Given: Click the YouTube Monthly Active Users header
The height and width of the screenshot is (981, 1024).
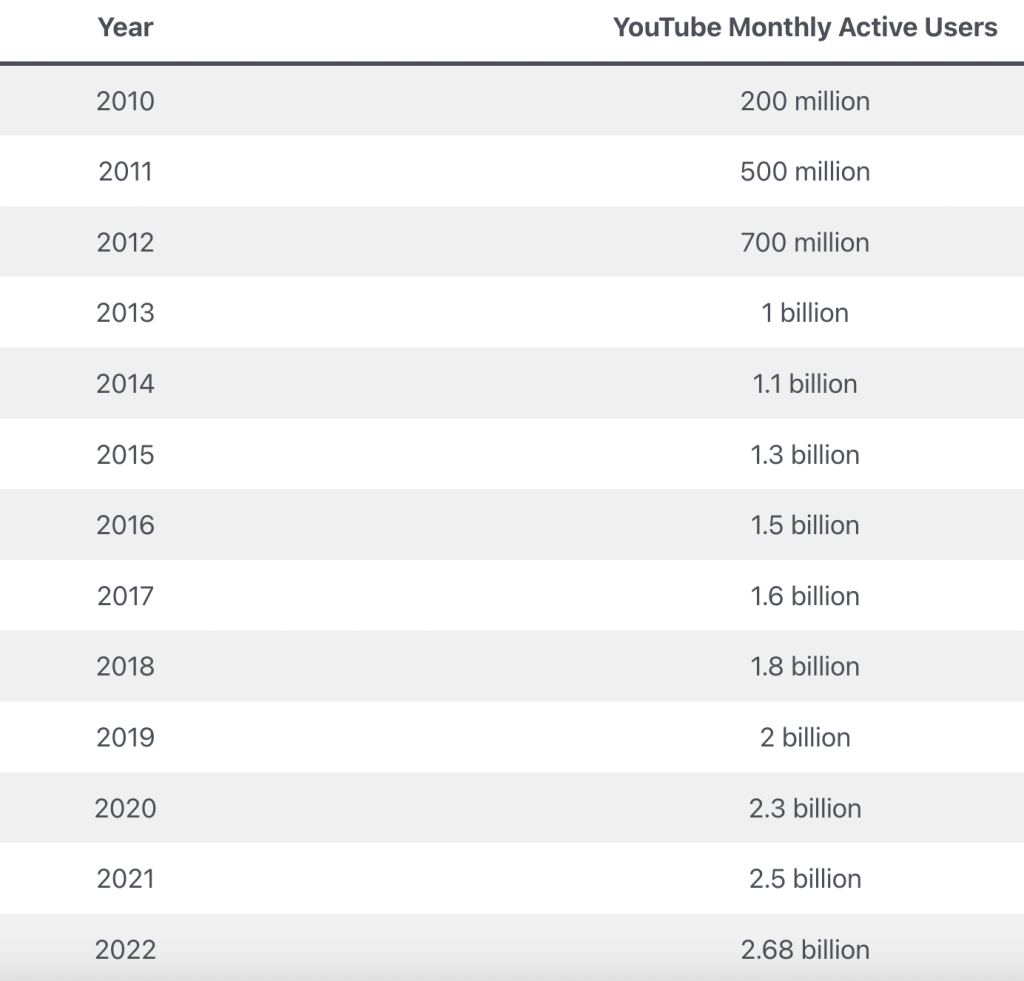Looking at the screenshot, I should tap(805, 28).
